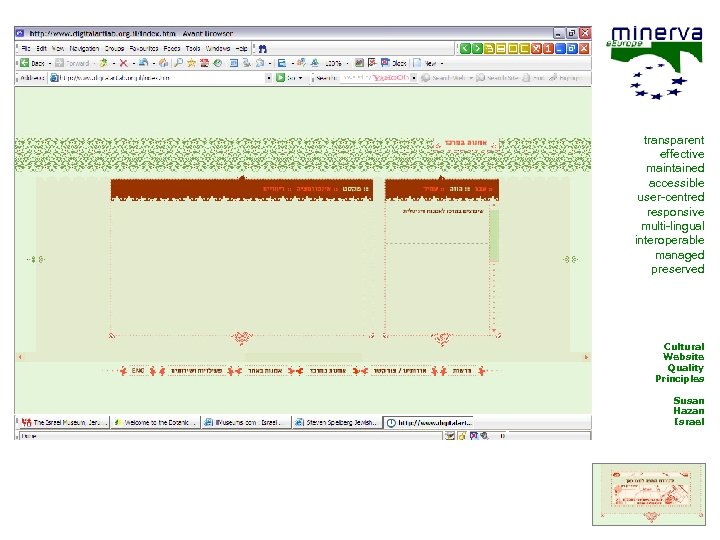Open the File menu
720x540 pixels.
pos(26,48)
